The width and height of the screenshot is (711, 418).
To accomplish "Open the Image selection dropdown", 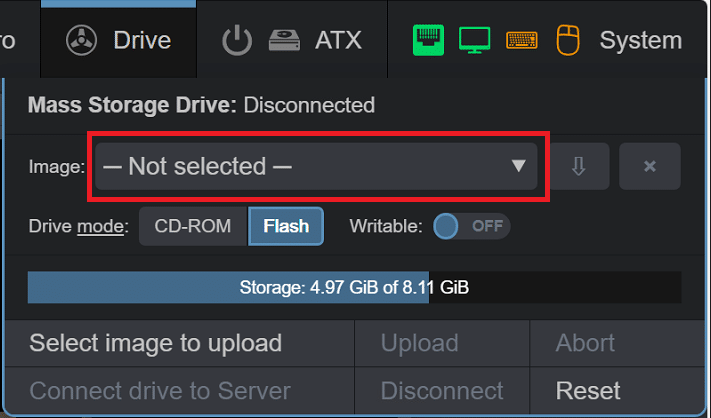I will (x=316, y=166).
